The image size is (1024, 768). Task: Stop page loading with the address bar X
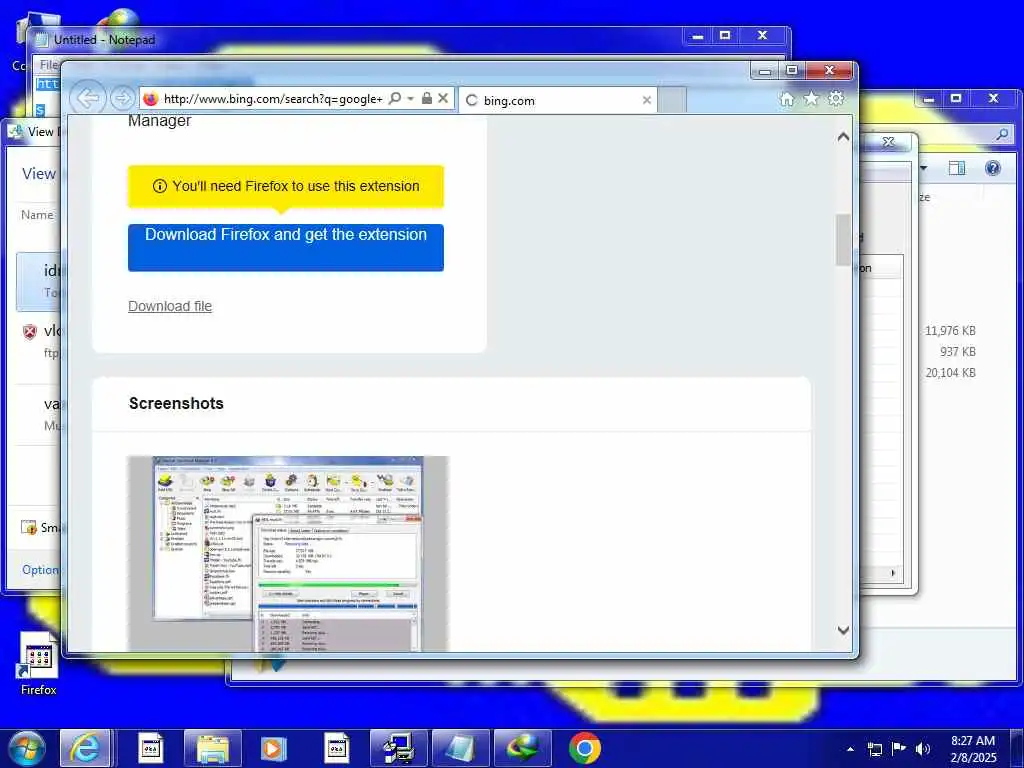443,99
